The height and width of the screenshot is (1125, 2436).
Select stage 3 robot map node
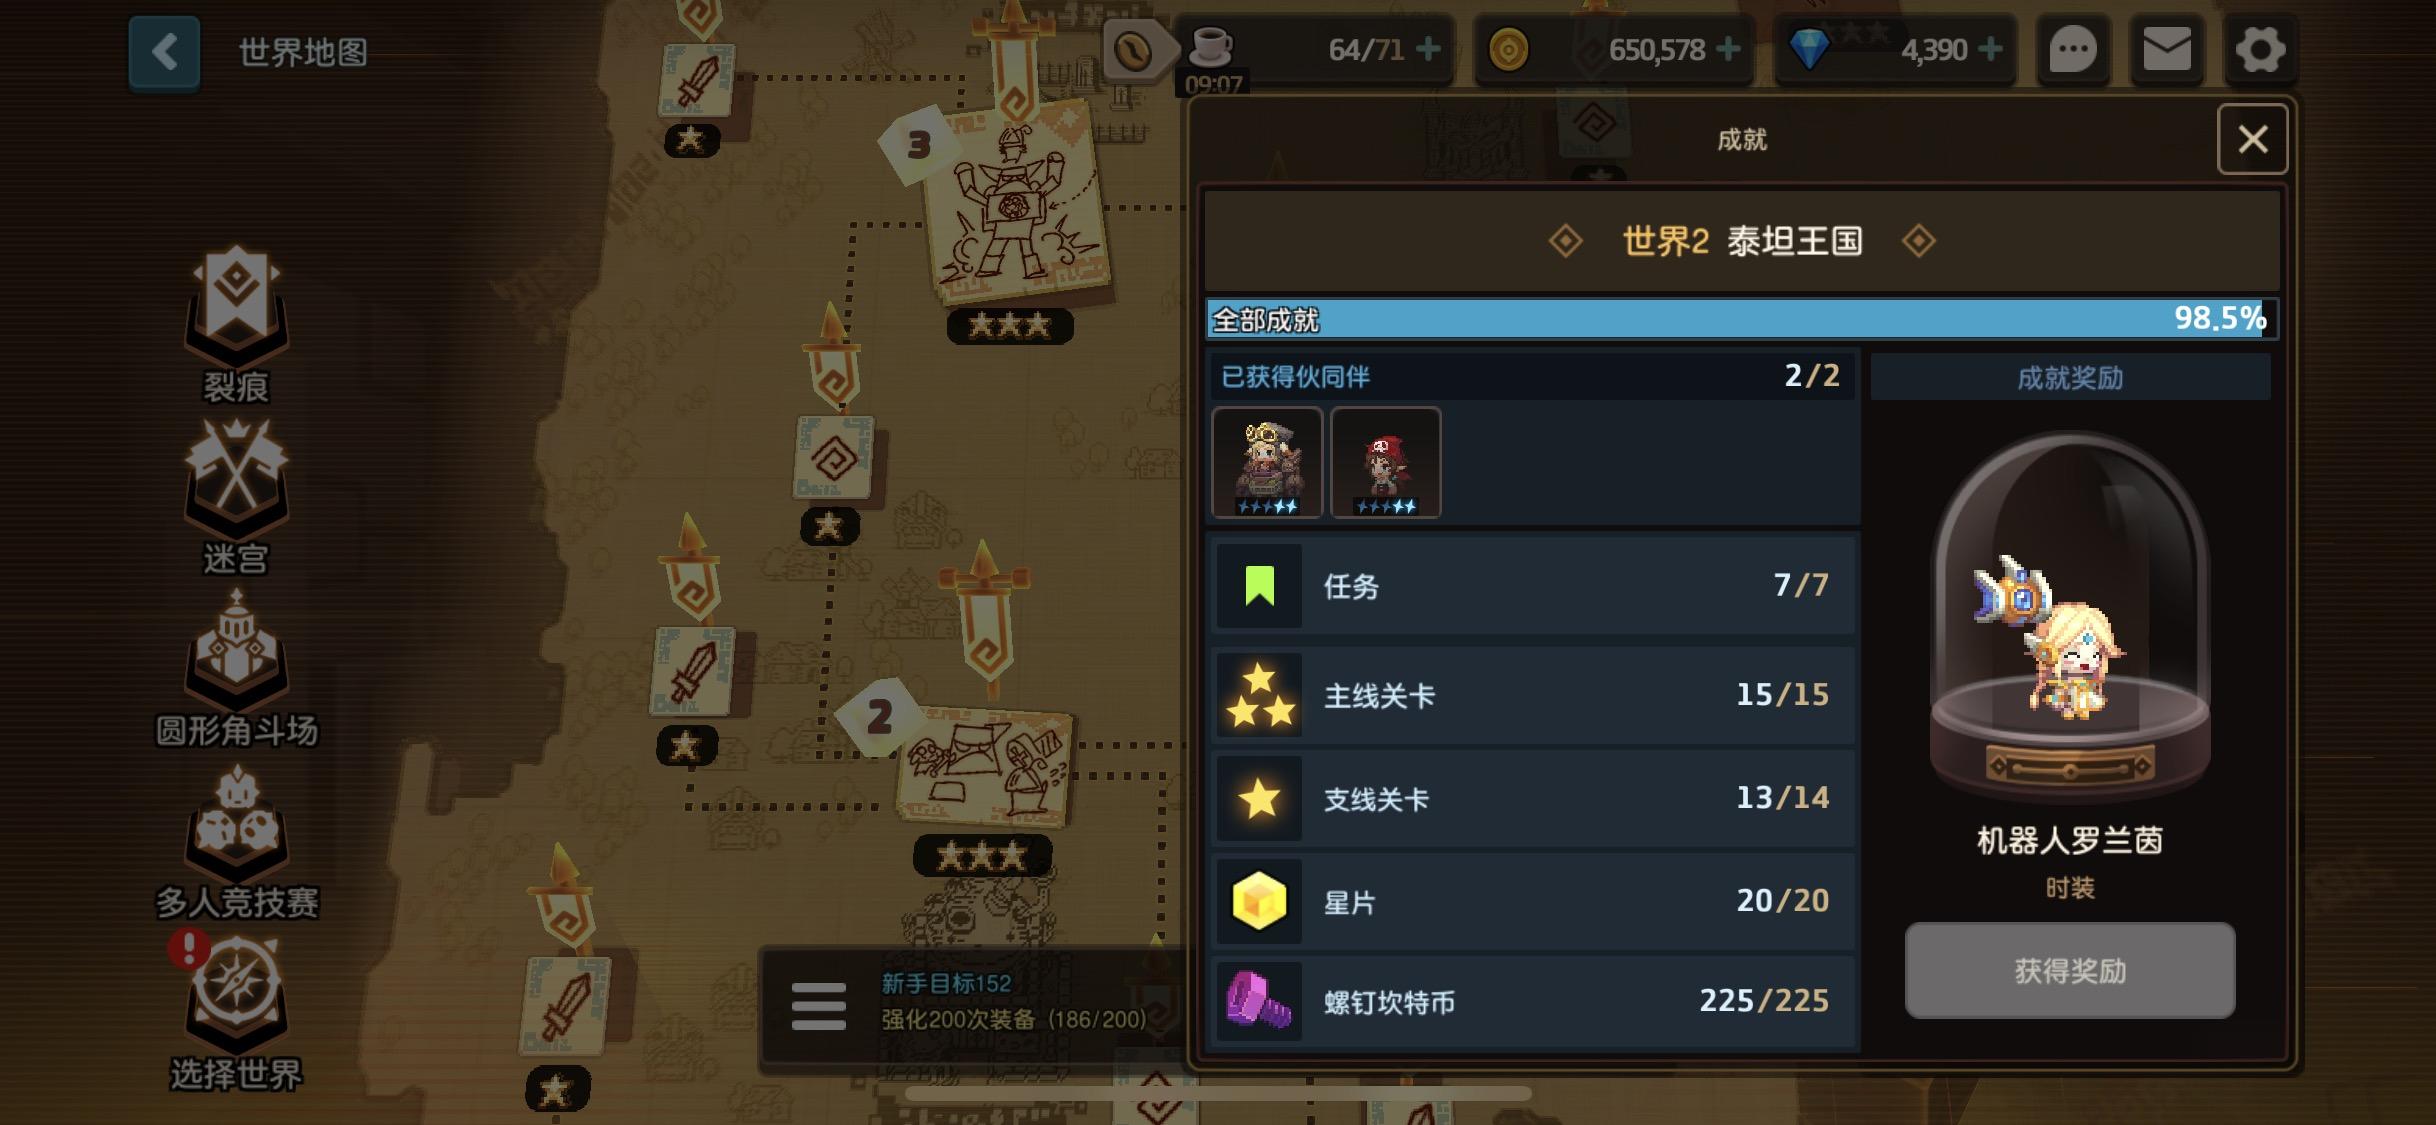coord(1012,205)
